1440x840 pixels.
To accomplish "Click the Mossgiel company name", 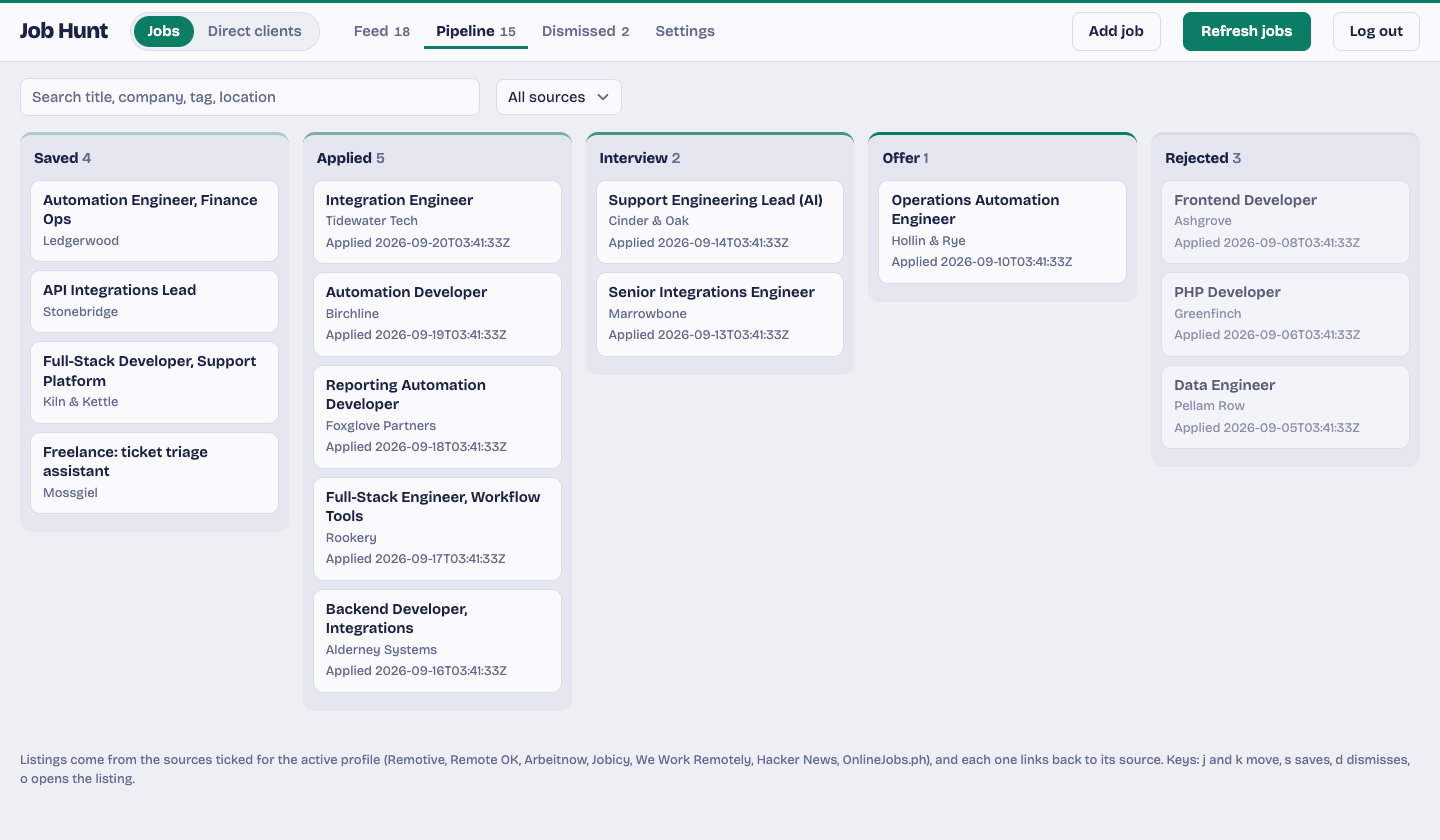I will coord(70,493).
